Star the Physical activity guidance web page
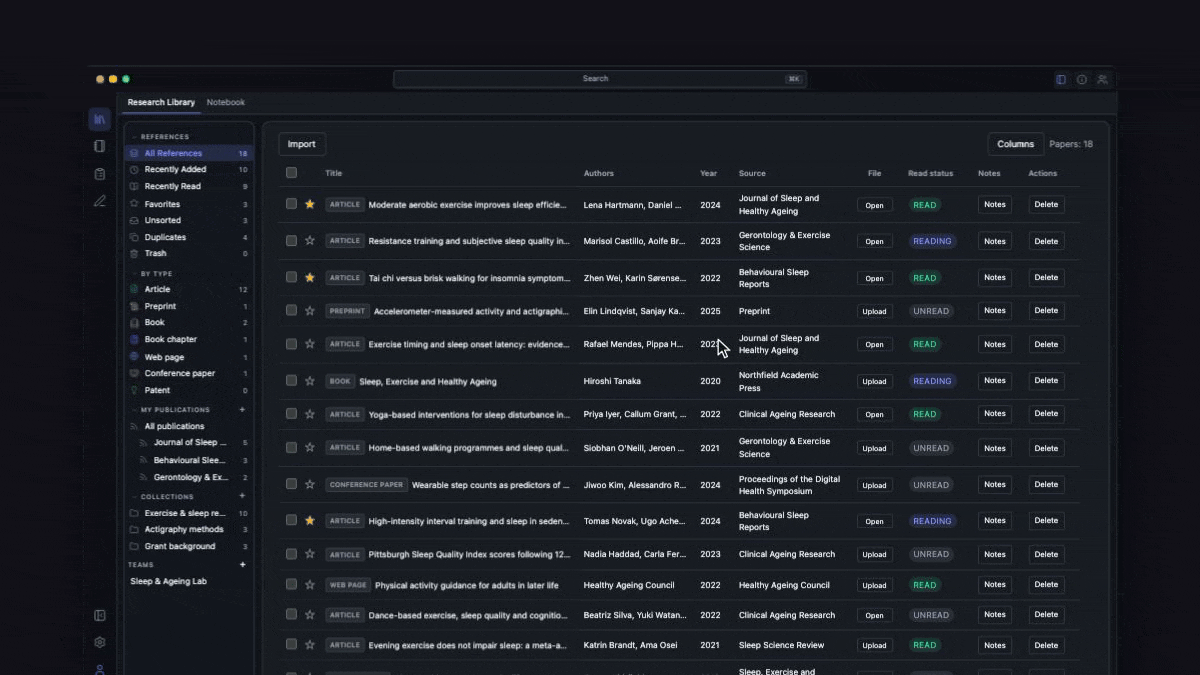 pos(310,585)
